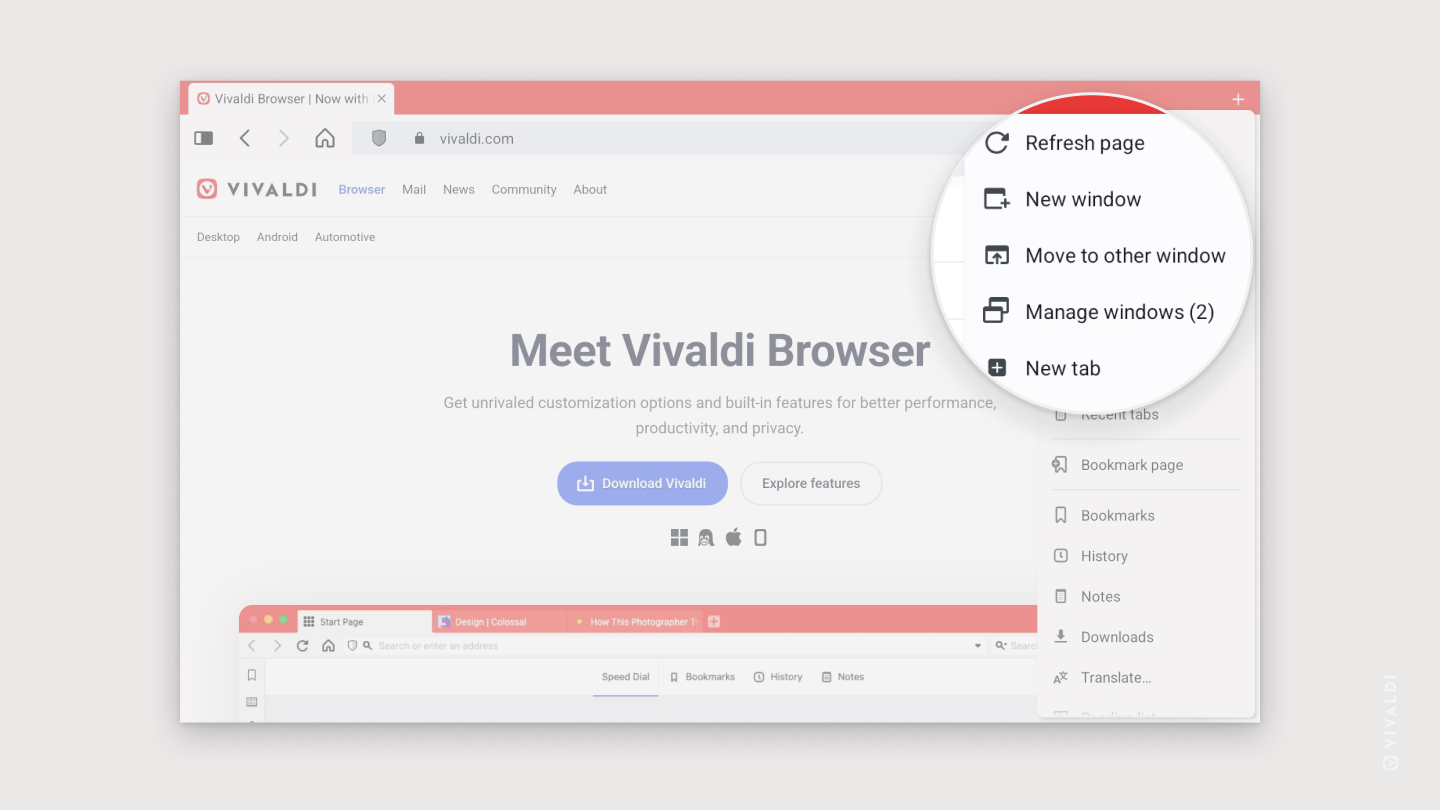The height and width of the screenshot is (810, 1440).
Task: Click the Download Vivaldi button
Action: click(642, 483)
